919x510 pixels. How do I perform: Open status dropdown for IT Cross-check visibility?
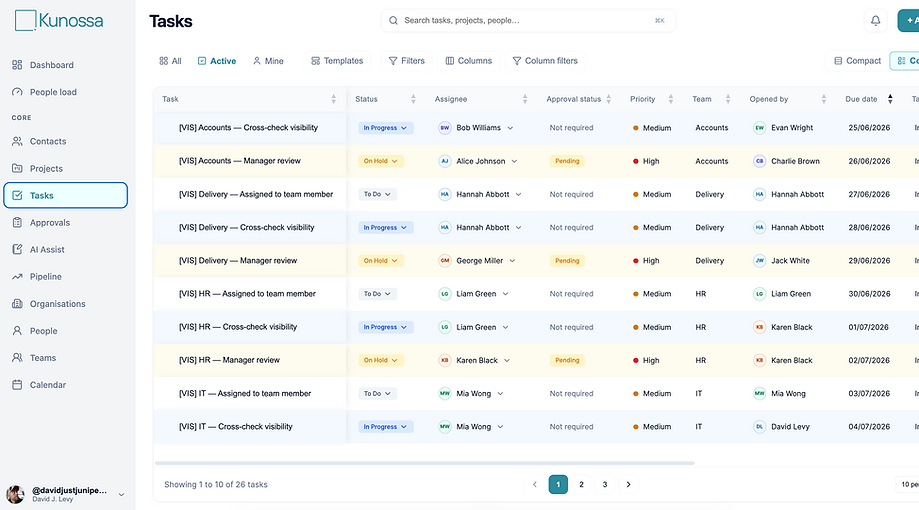386,427
